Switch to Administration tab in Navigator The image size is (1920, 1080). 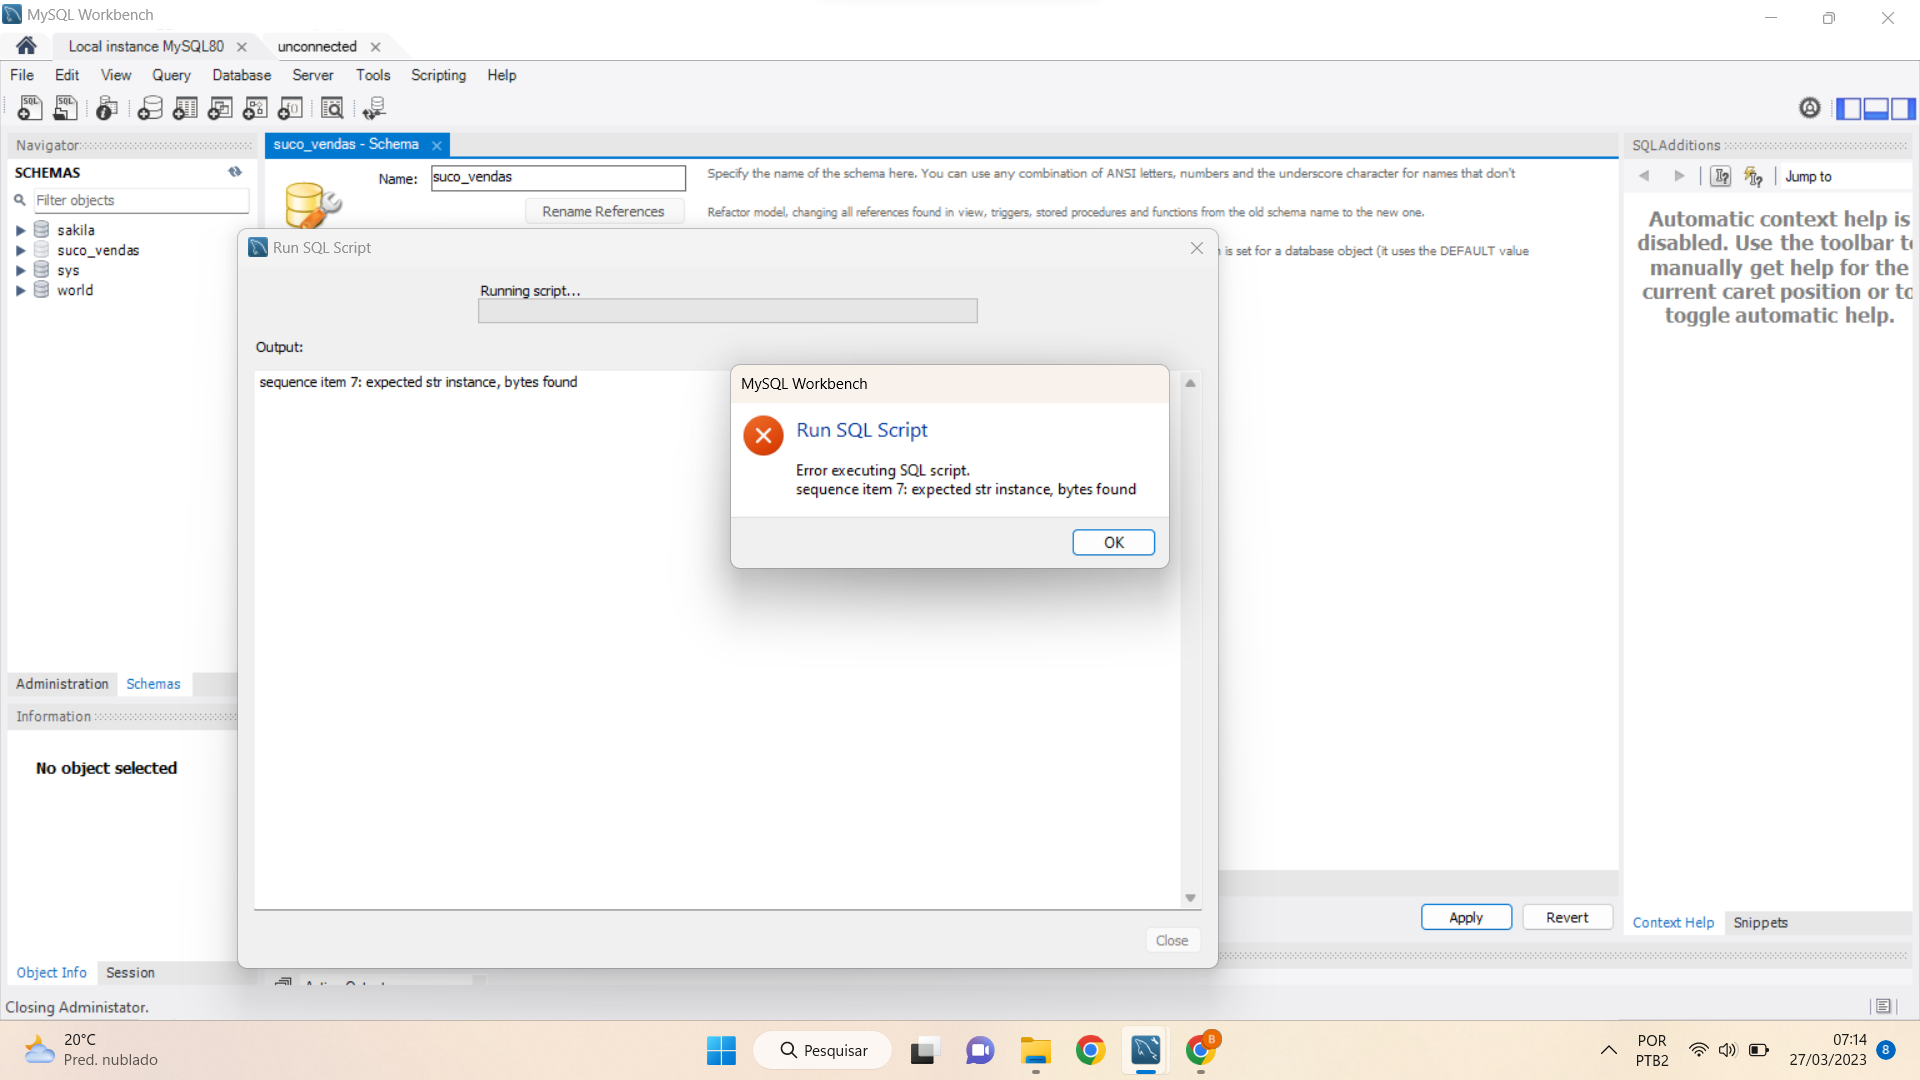coord(62,684)
